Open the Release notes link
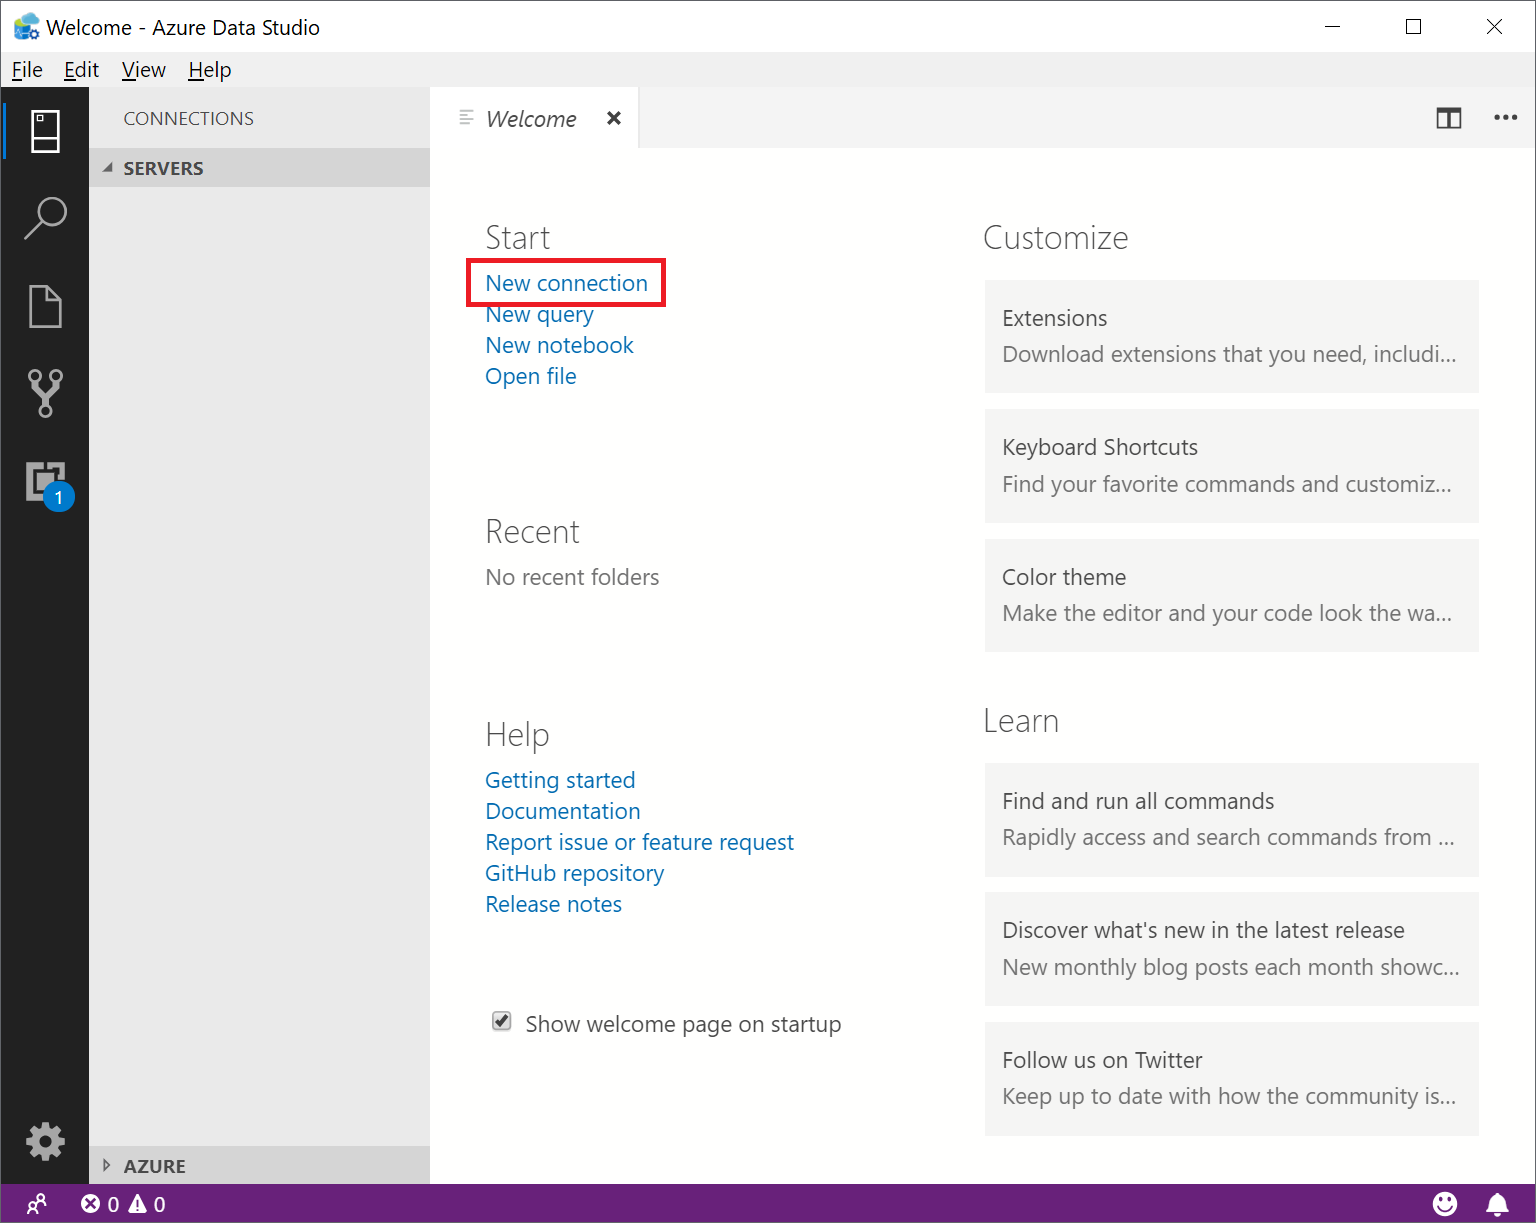Viewport: 1536px width, 1223px height. 553,903
